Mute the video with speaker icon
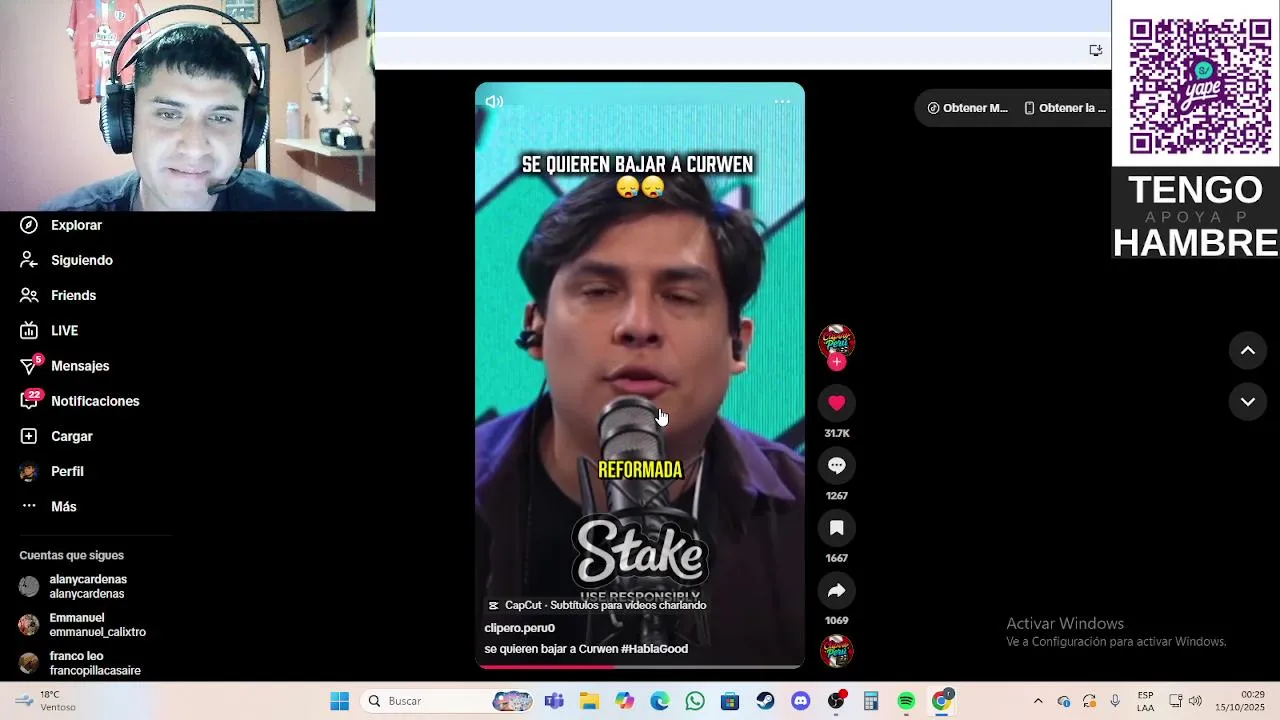Screen dimensions: 1280x720 pyautogui.click(x=494, y=101)
